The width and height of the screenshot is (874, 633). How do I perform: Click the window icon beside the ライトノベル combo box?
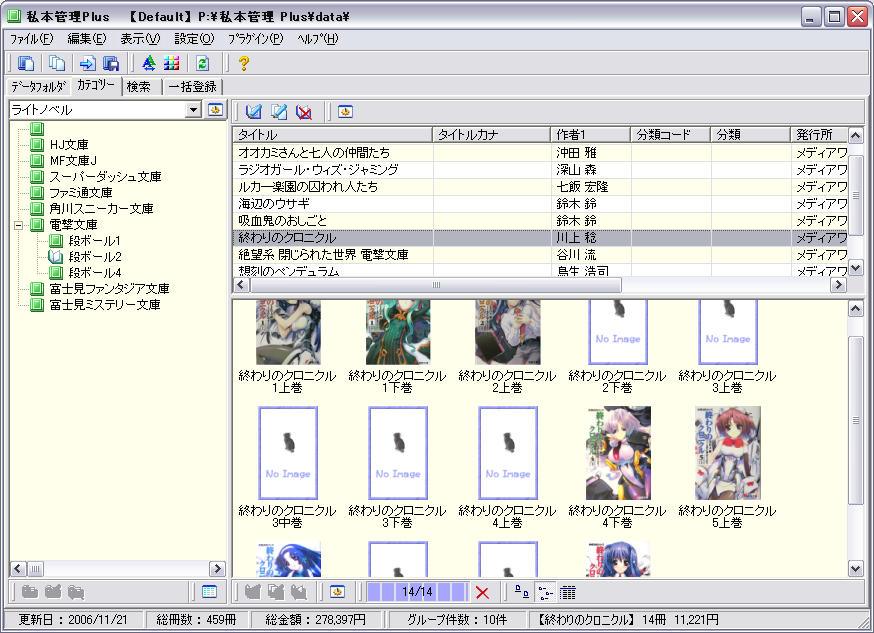click(216, 109)
